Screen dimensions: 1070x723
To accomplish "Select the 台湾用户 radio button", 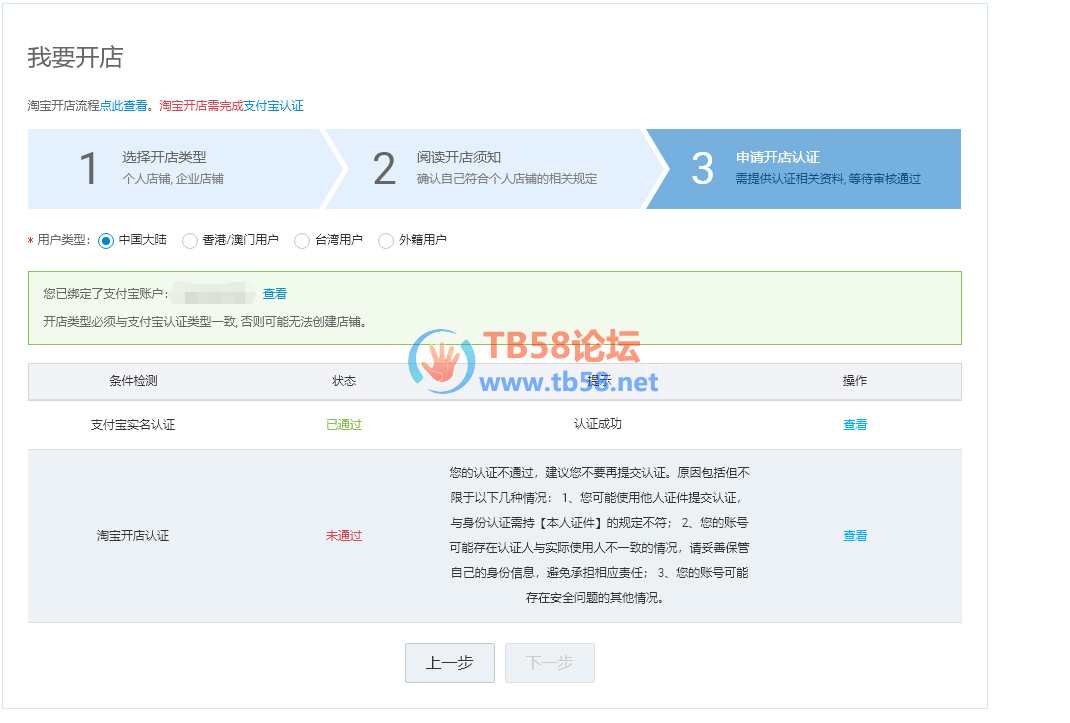I will pyautogui.click(x=302, y=241).
